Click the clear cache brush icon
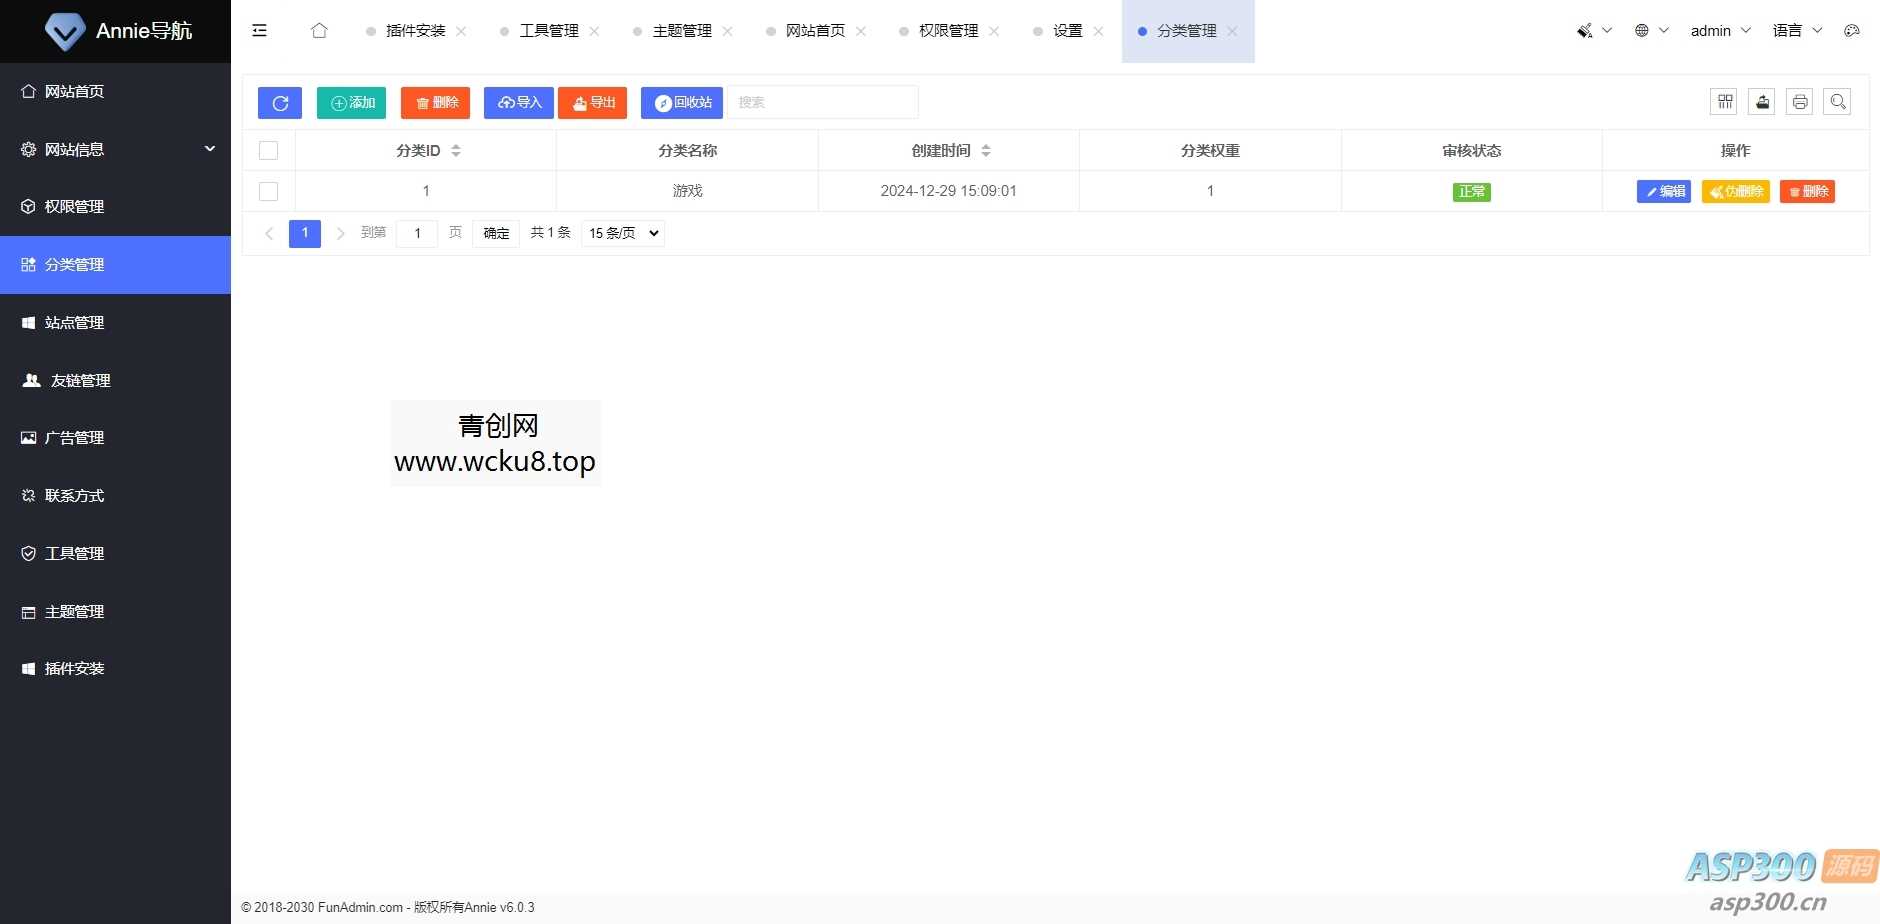 tap(1585, 30)
